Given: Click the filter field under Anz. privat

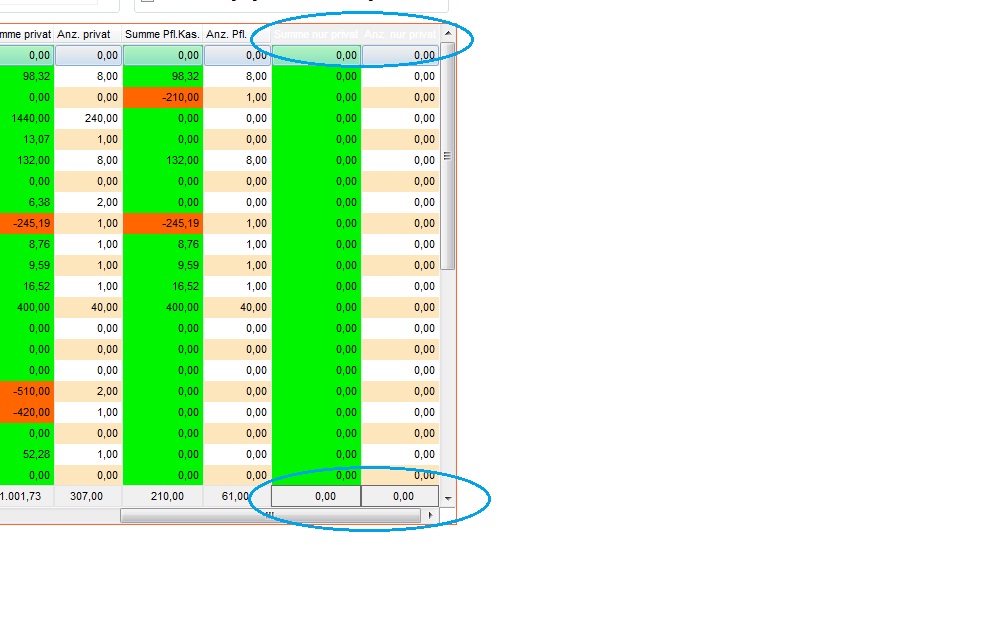Looking at the screenshot, I should point(88,55).
